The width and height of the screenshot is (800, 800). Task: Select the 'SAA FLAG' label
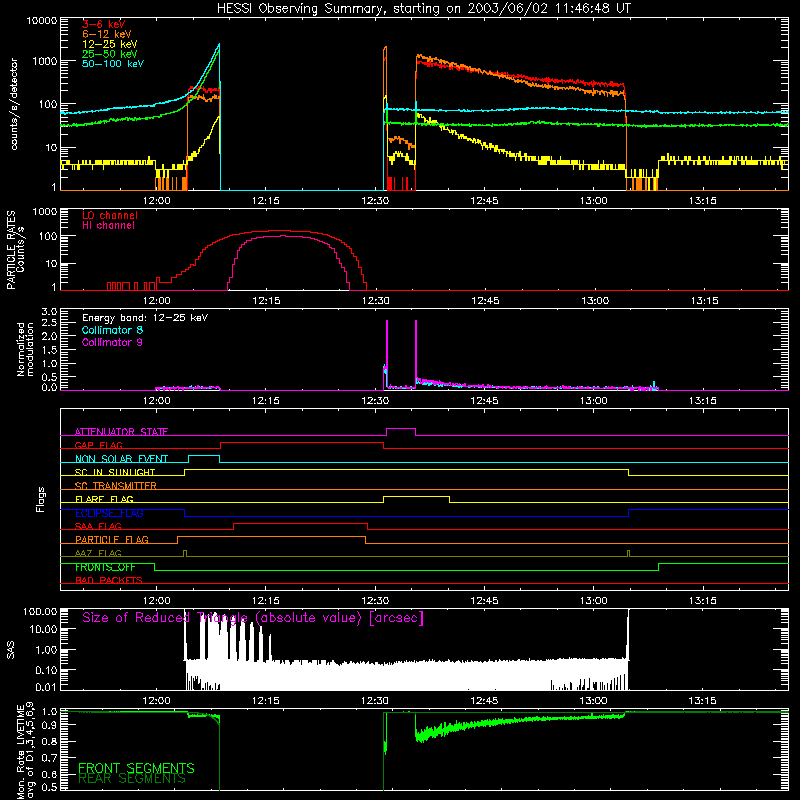click(98, 526)
